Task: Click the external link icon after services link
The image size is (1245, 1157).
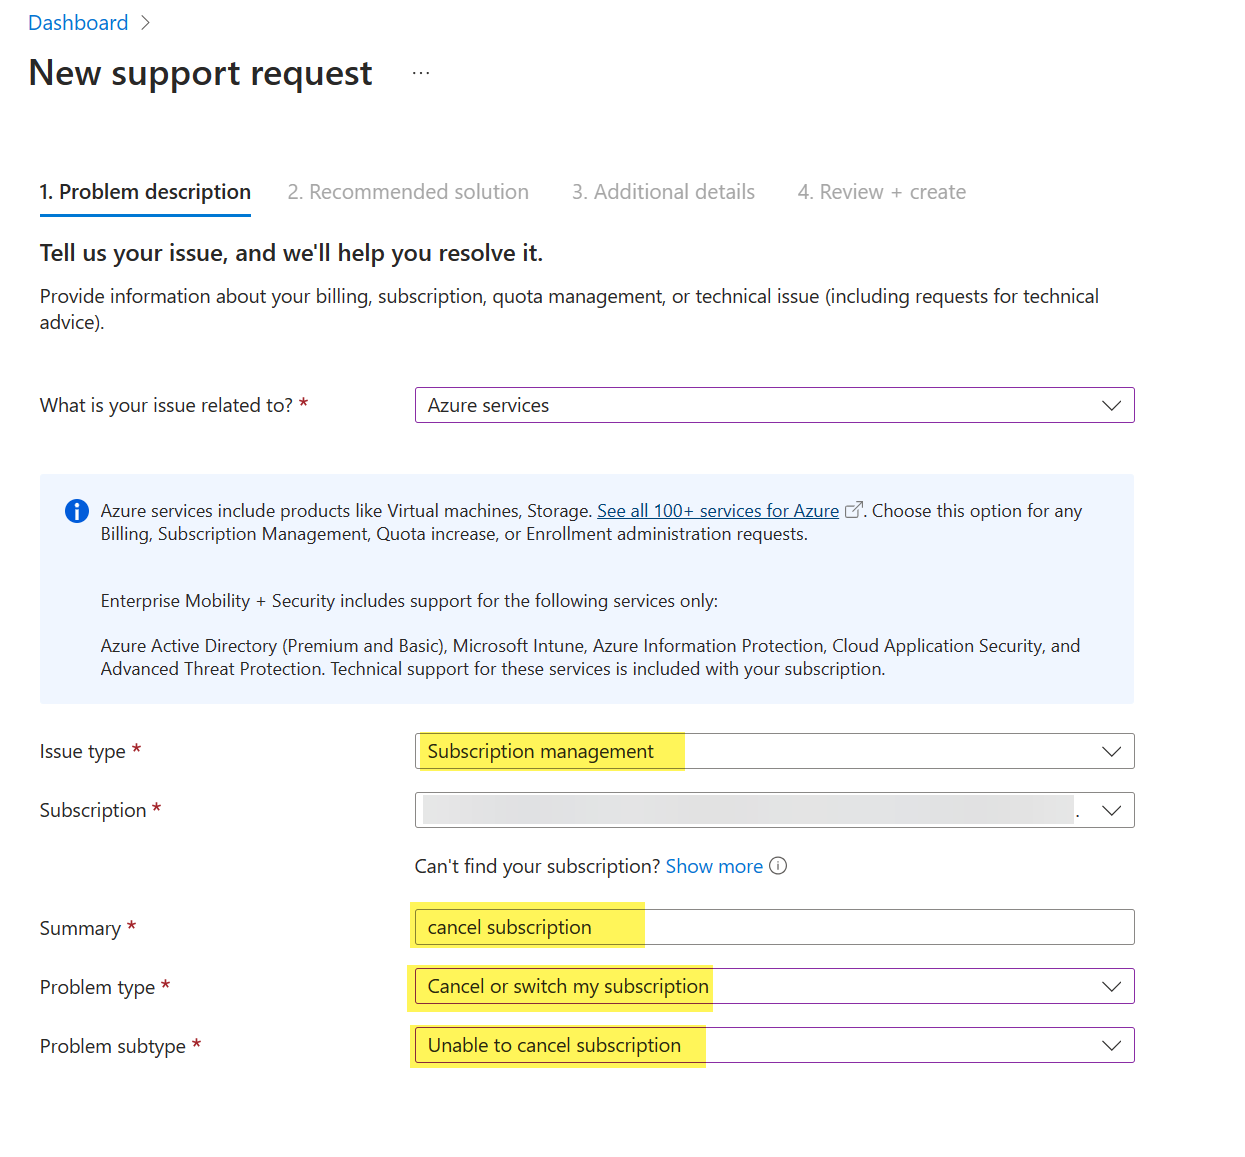Action: pyautogui.click(x=853, y=510)
